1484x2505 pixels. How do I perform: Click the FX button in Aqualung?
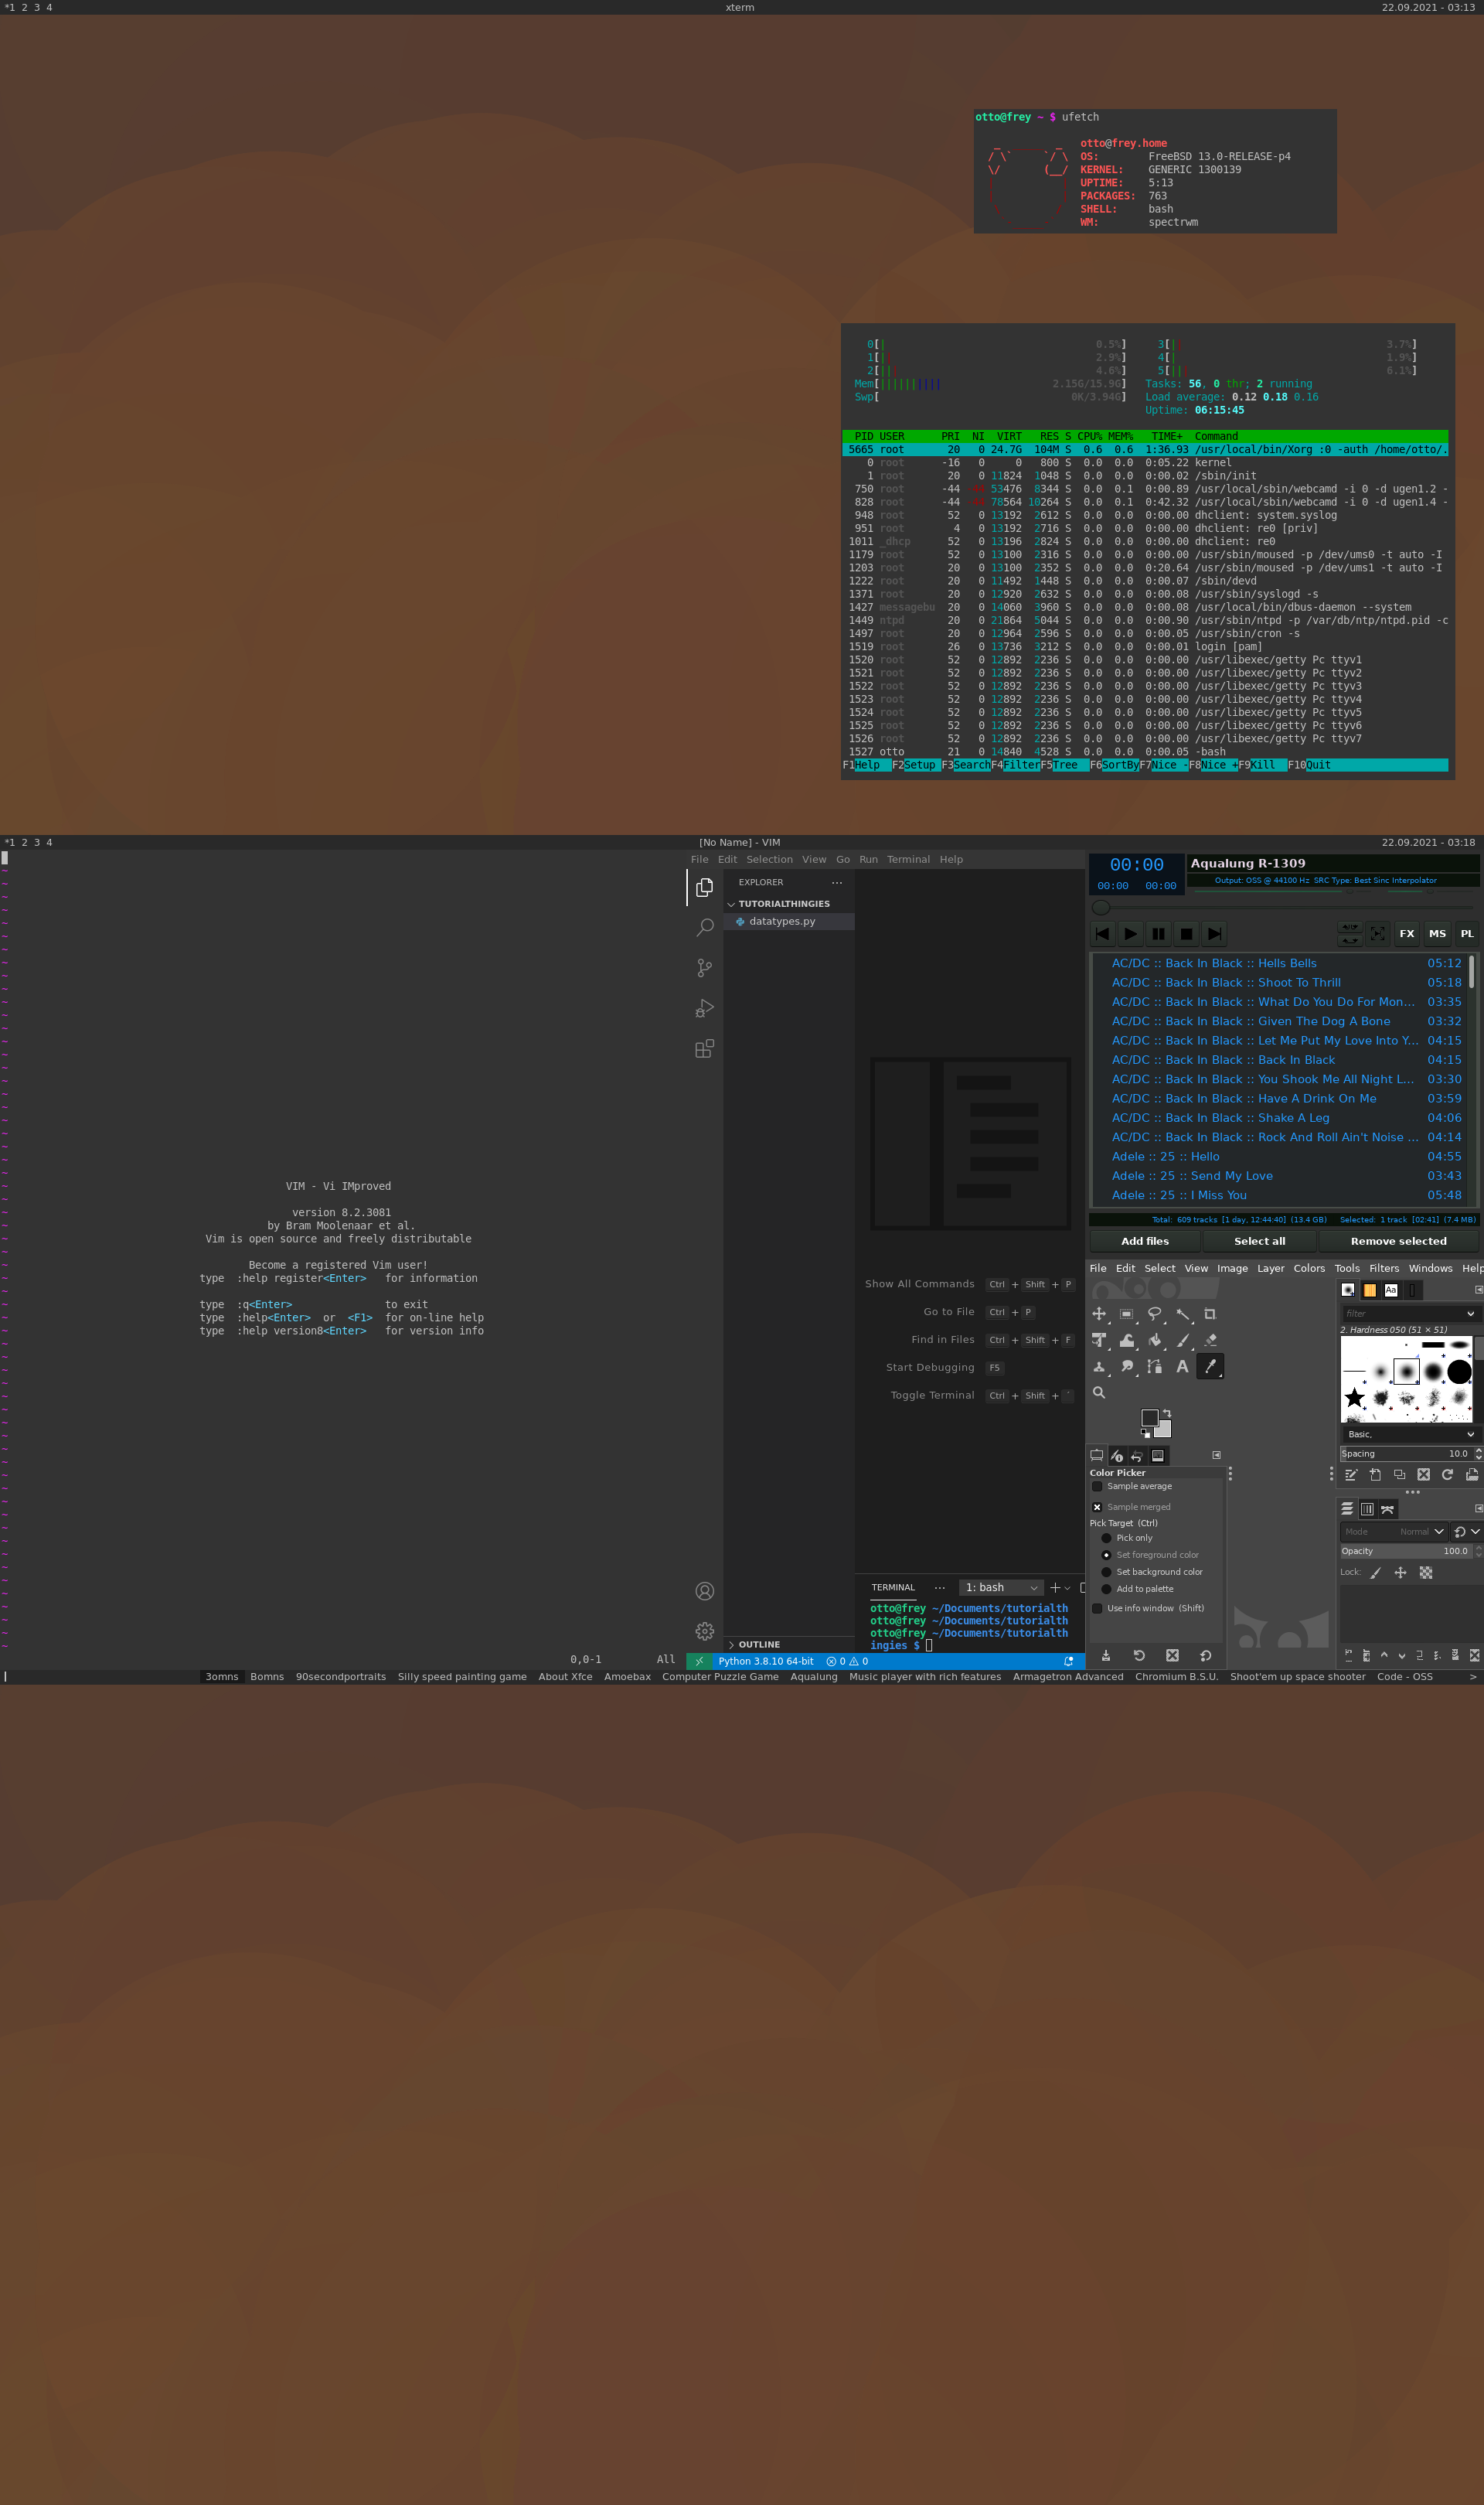pyautogui.click(x=1406, y=934)
